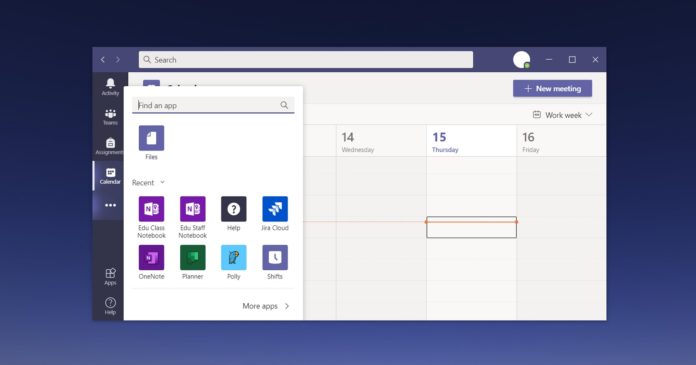Launch the Jira Cloud app
Screen dimensions: 696x365
(x=275, y=209)
